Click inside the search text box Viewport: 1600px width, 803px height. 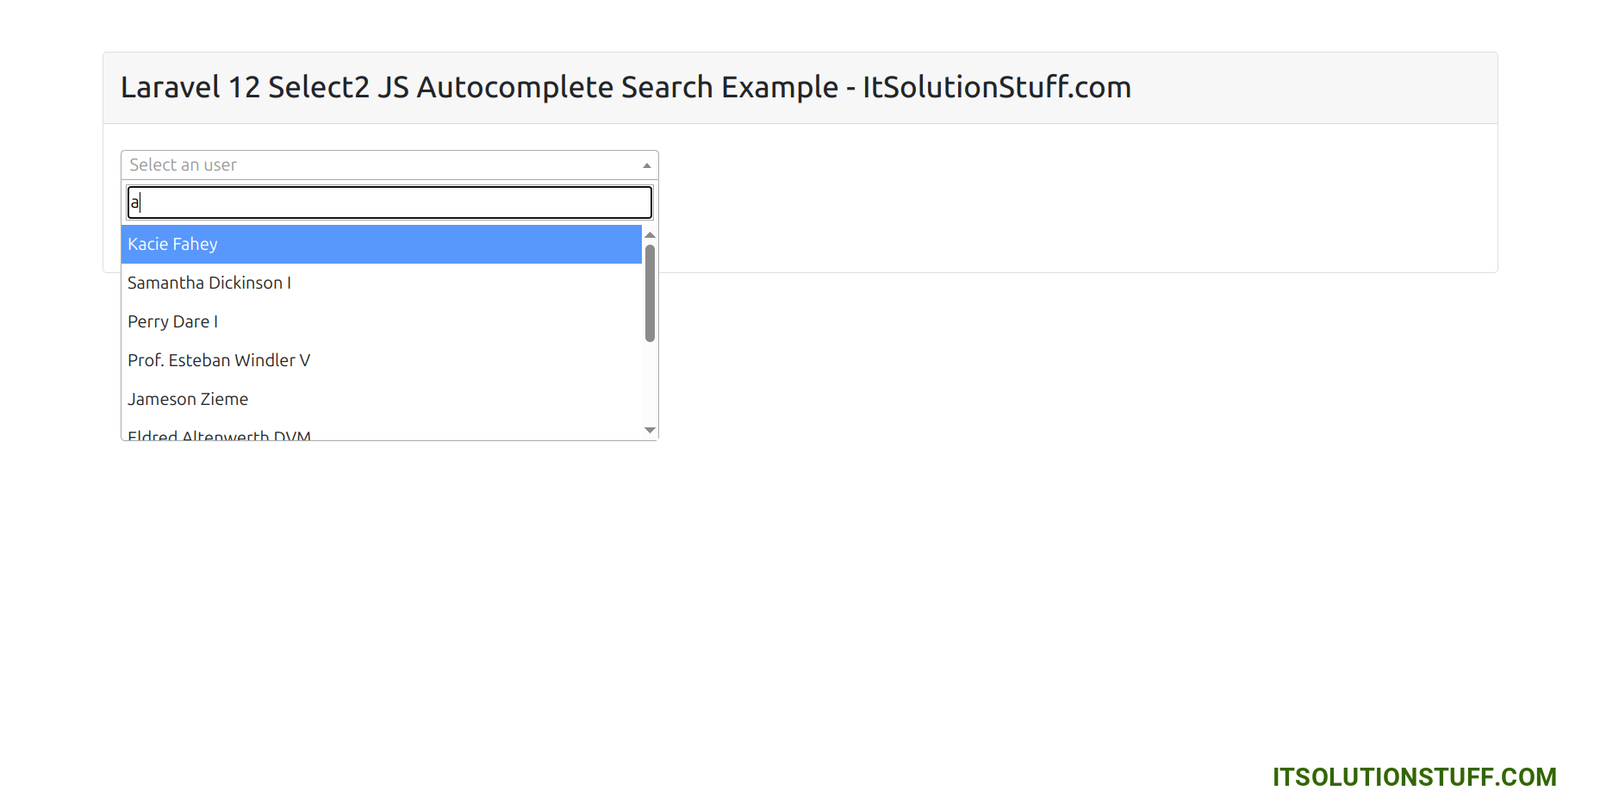390,202
